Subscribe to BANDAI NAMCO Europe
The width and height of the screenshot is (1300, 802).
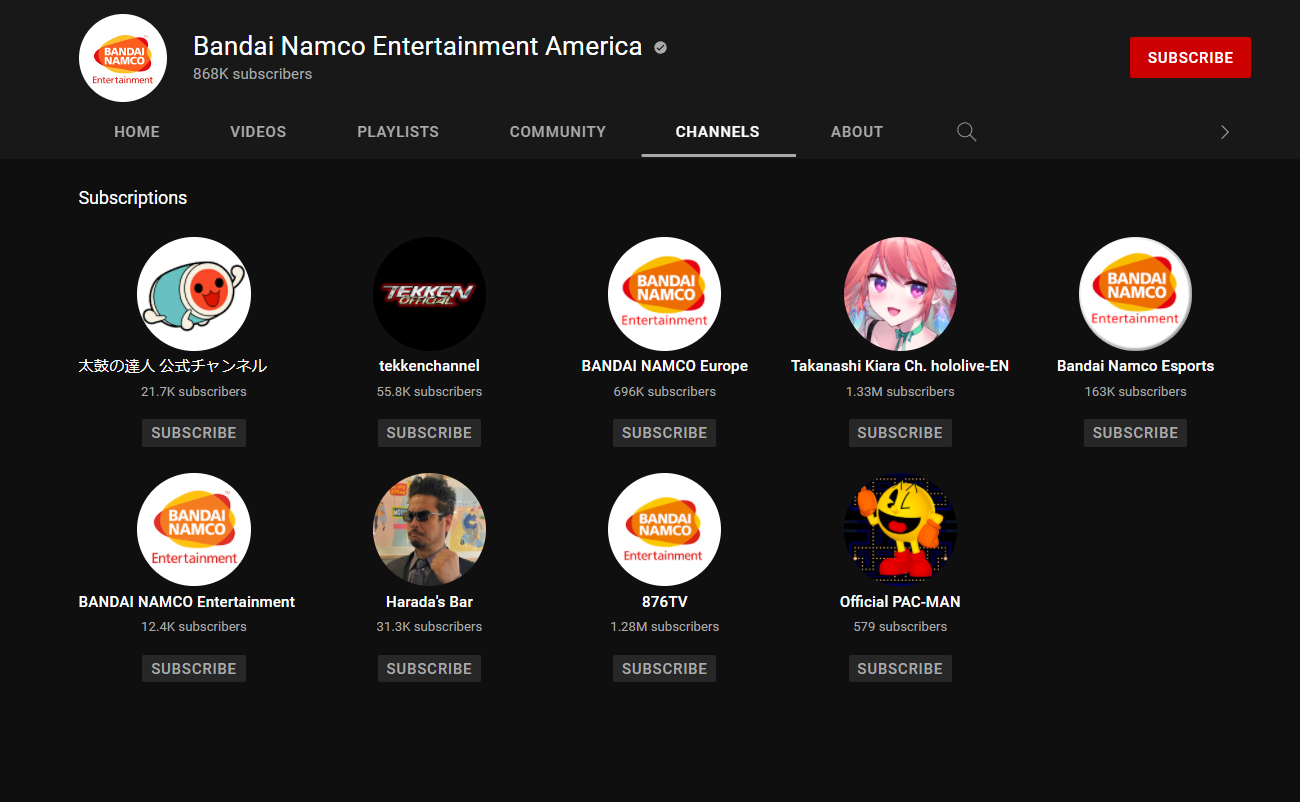[664, 433]
